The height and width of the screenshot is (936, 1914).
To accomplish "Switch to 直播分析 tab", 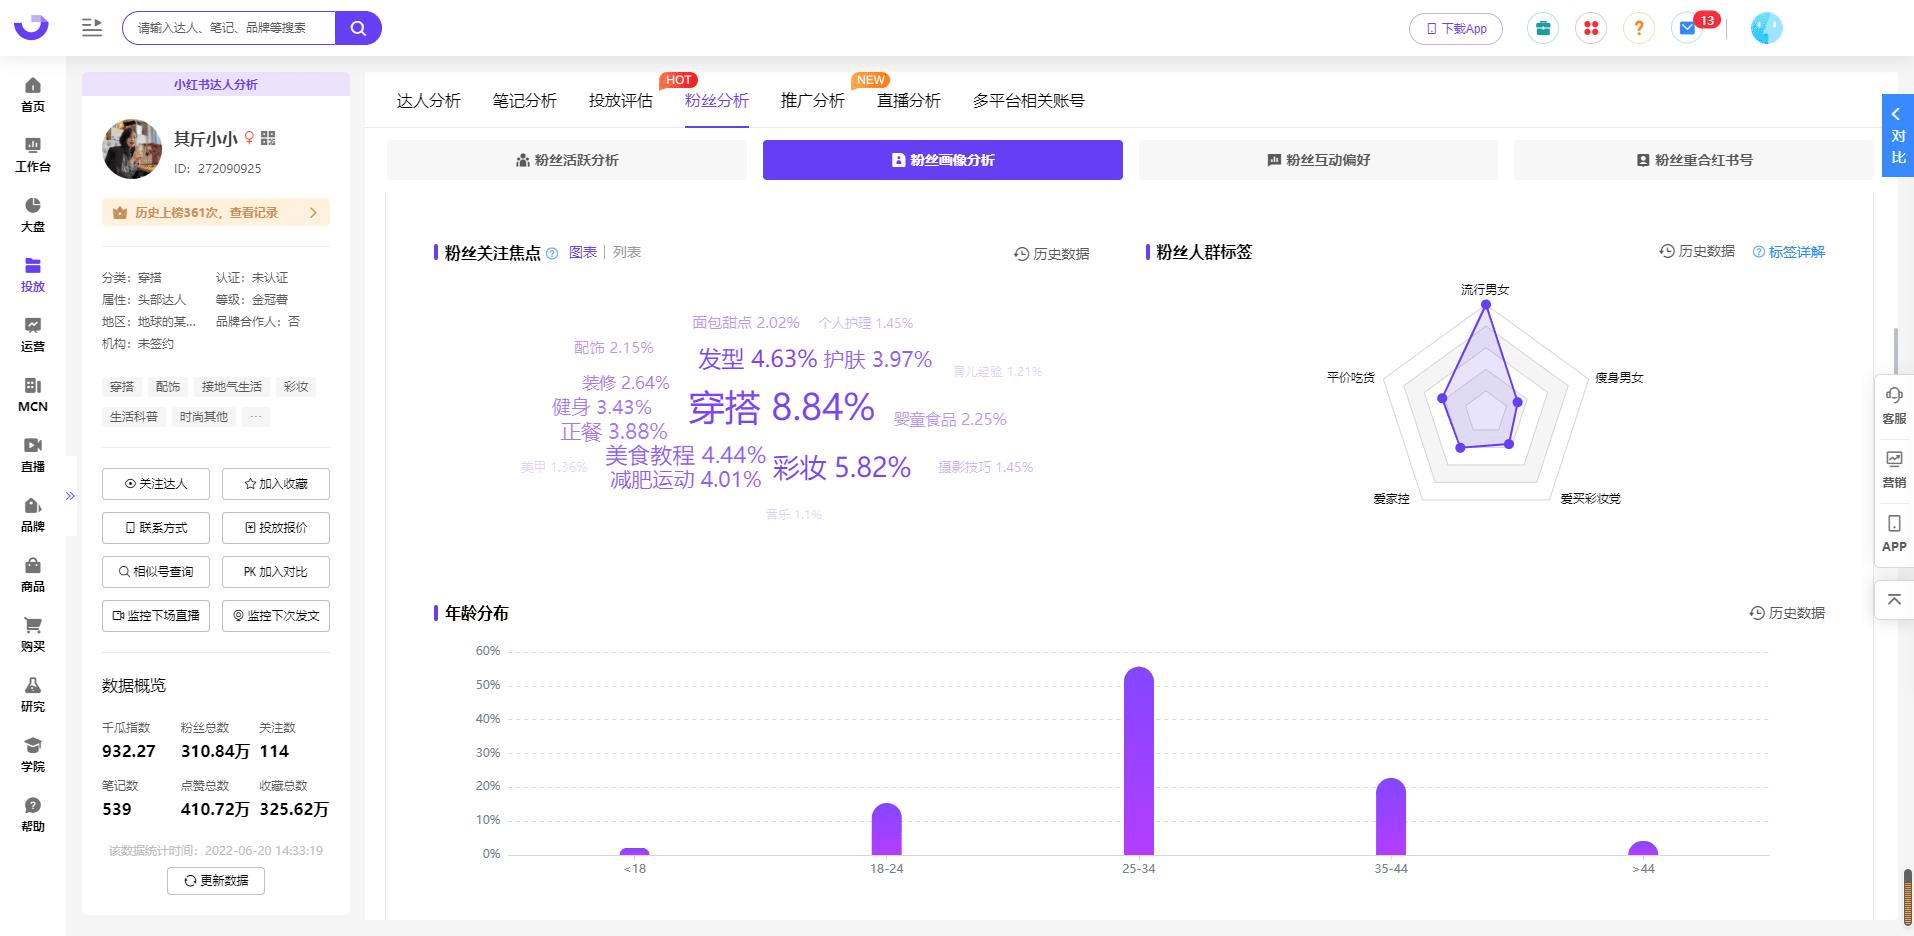I will pos(909,101).
